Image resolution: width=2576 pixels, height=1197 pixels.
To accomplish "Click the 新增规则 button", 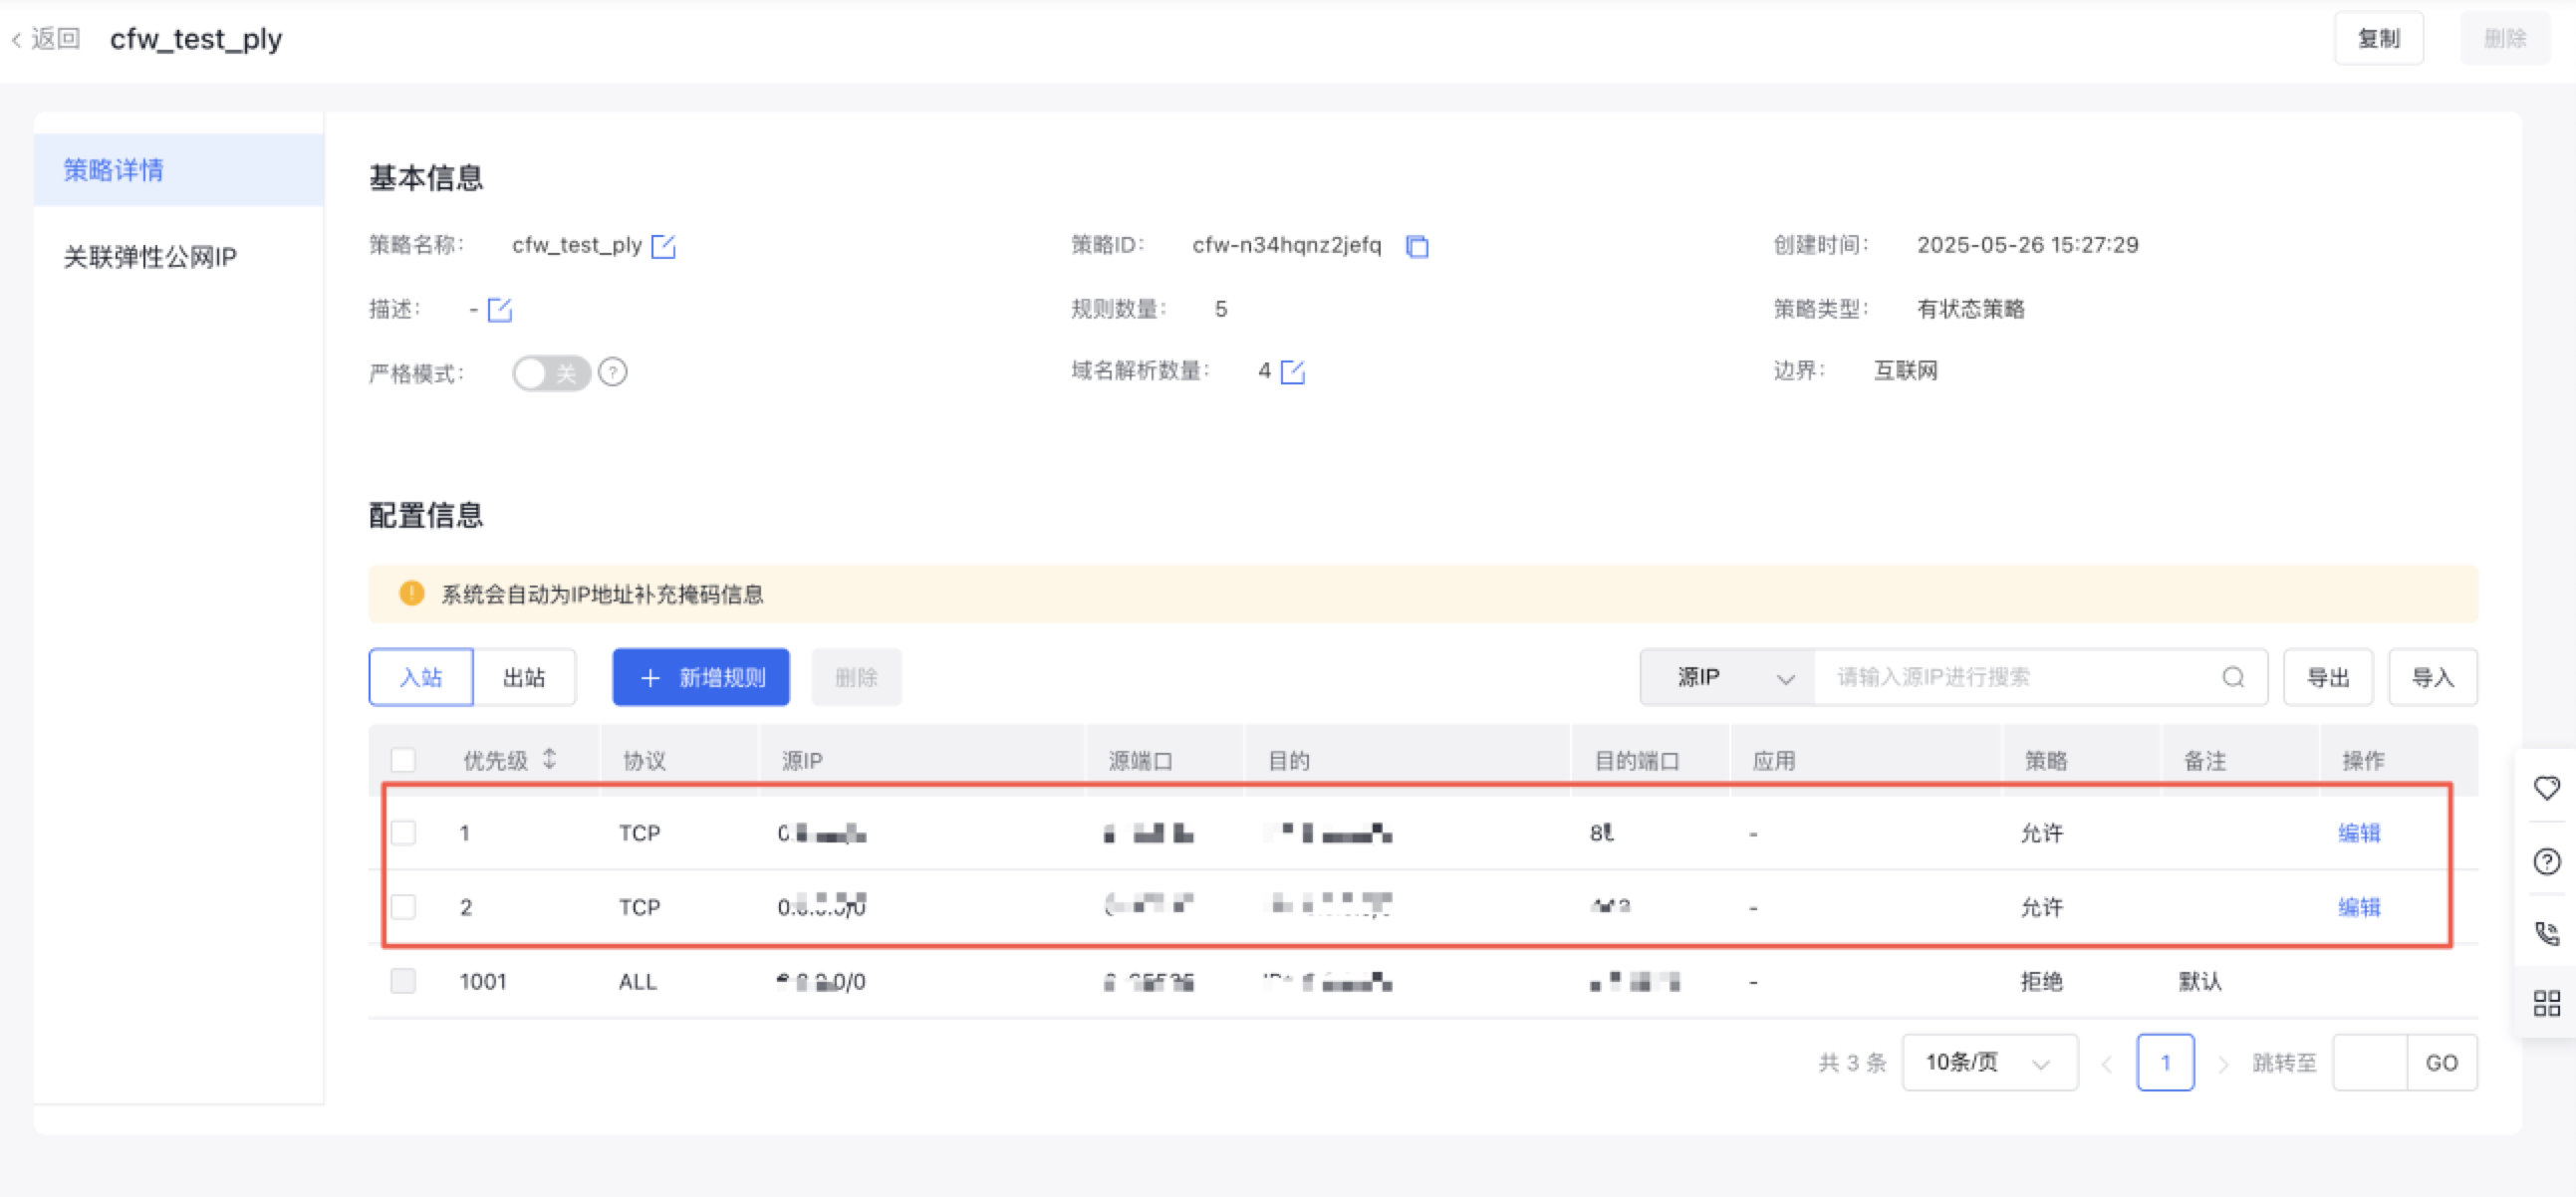I will coord(701,678).
